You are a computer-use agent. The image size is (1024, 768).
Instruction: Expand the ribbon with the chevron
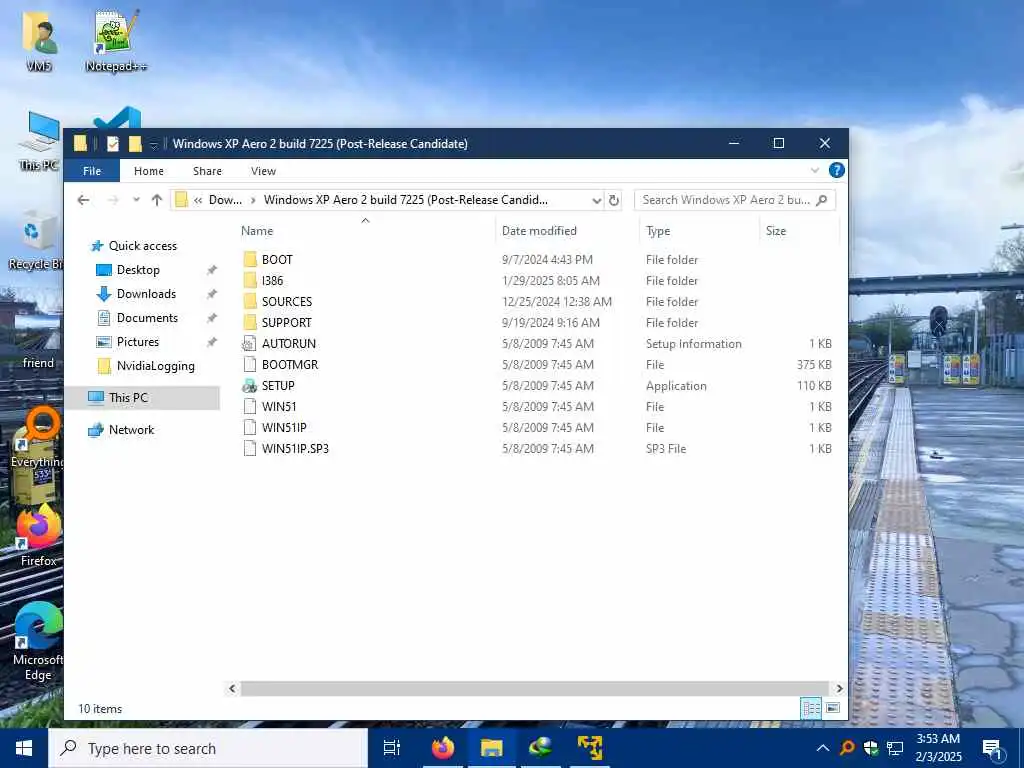815,170
